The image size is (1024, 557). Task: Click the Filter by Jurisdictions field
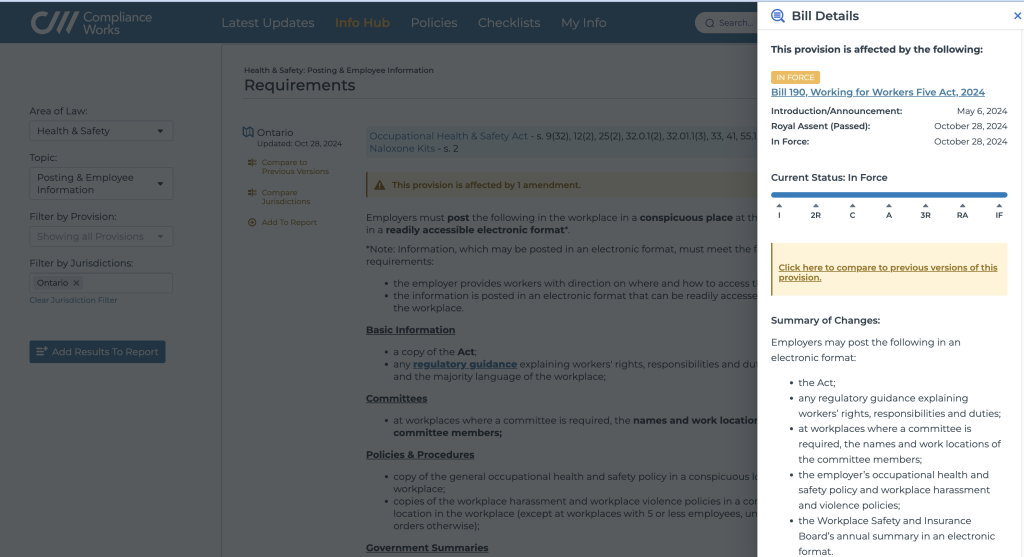click(101, 283)
